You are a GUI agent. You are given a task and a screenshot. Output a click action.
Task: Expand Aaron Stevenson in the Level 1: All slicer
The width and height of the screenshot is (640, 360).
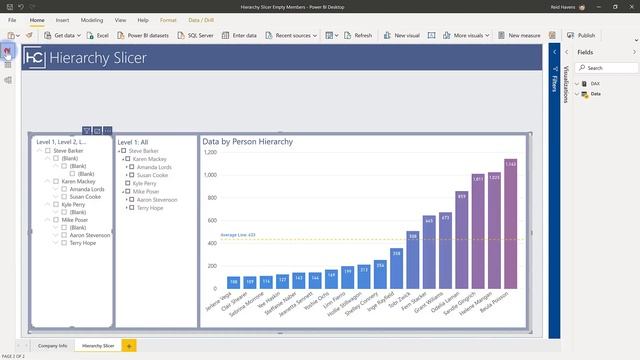[x=127, y=200]
